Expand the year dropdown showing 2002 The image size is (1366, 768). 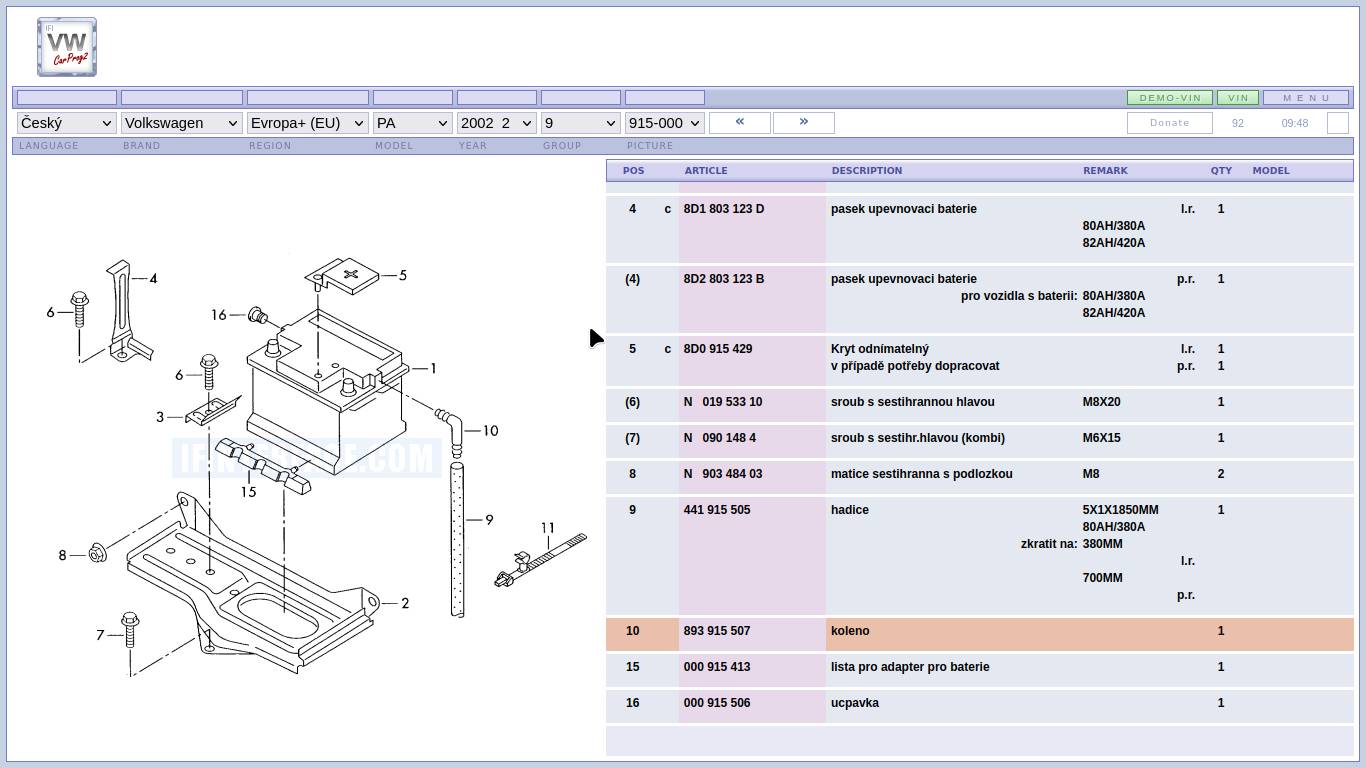(x=497, y=123)
